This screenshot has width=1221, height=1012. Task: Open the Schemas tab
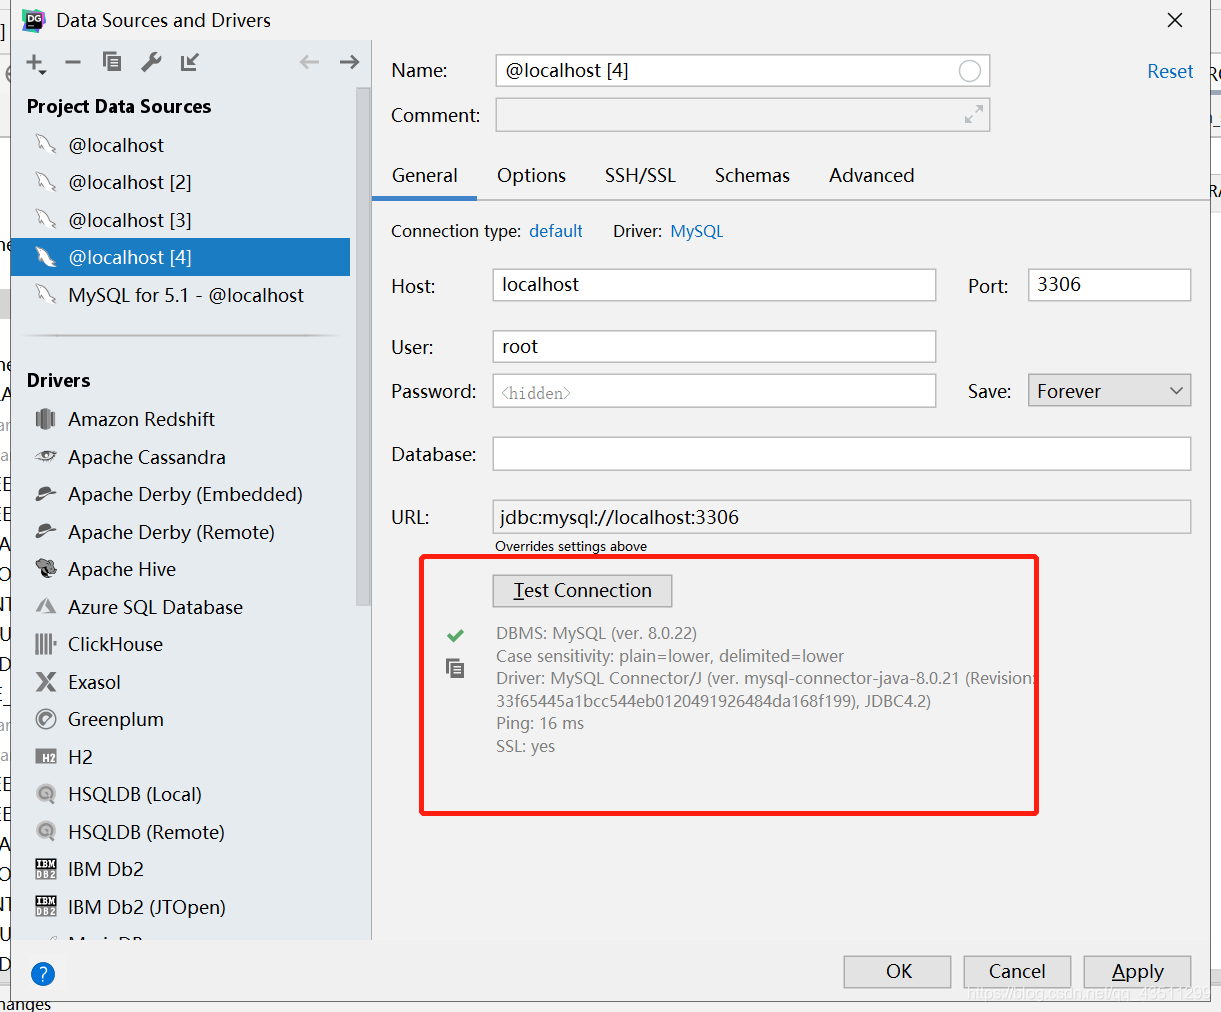(752, 175)
